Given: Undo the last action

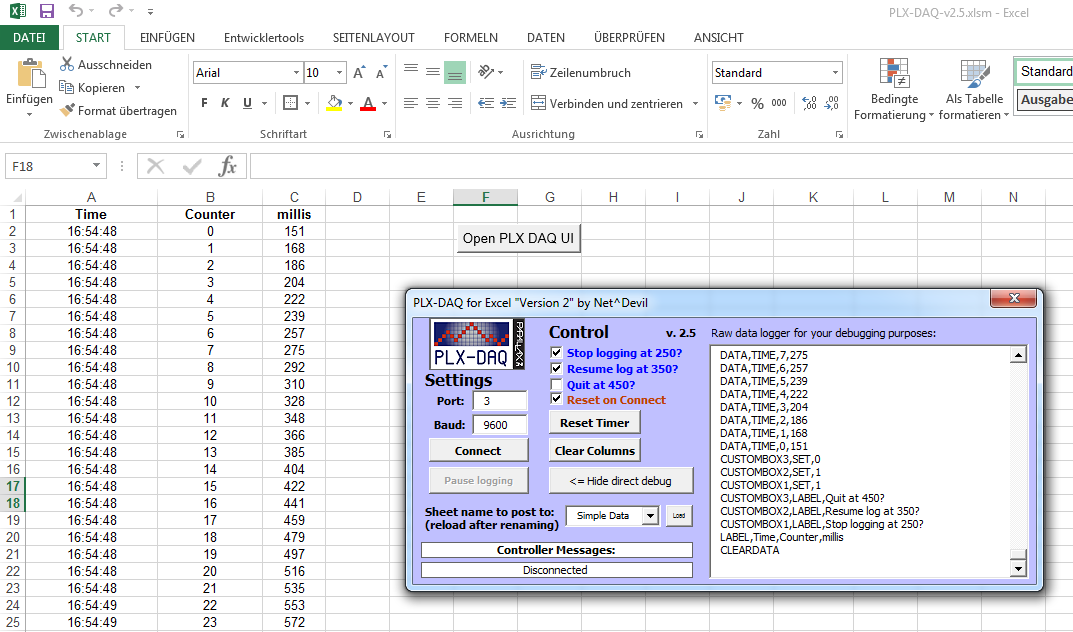Looking at the screenshot, I should click(x=75, y=11).
